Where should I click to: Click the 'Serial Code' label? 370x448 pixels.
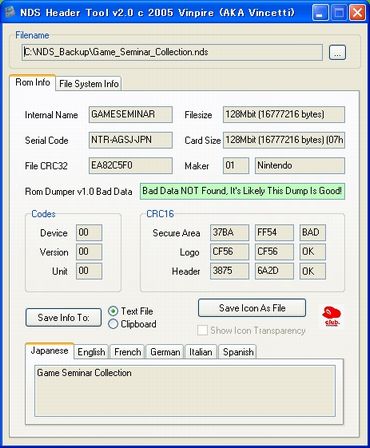pyautogui.click(x=47, y=140)
